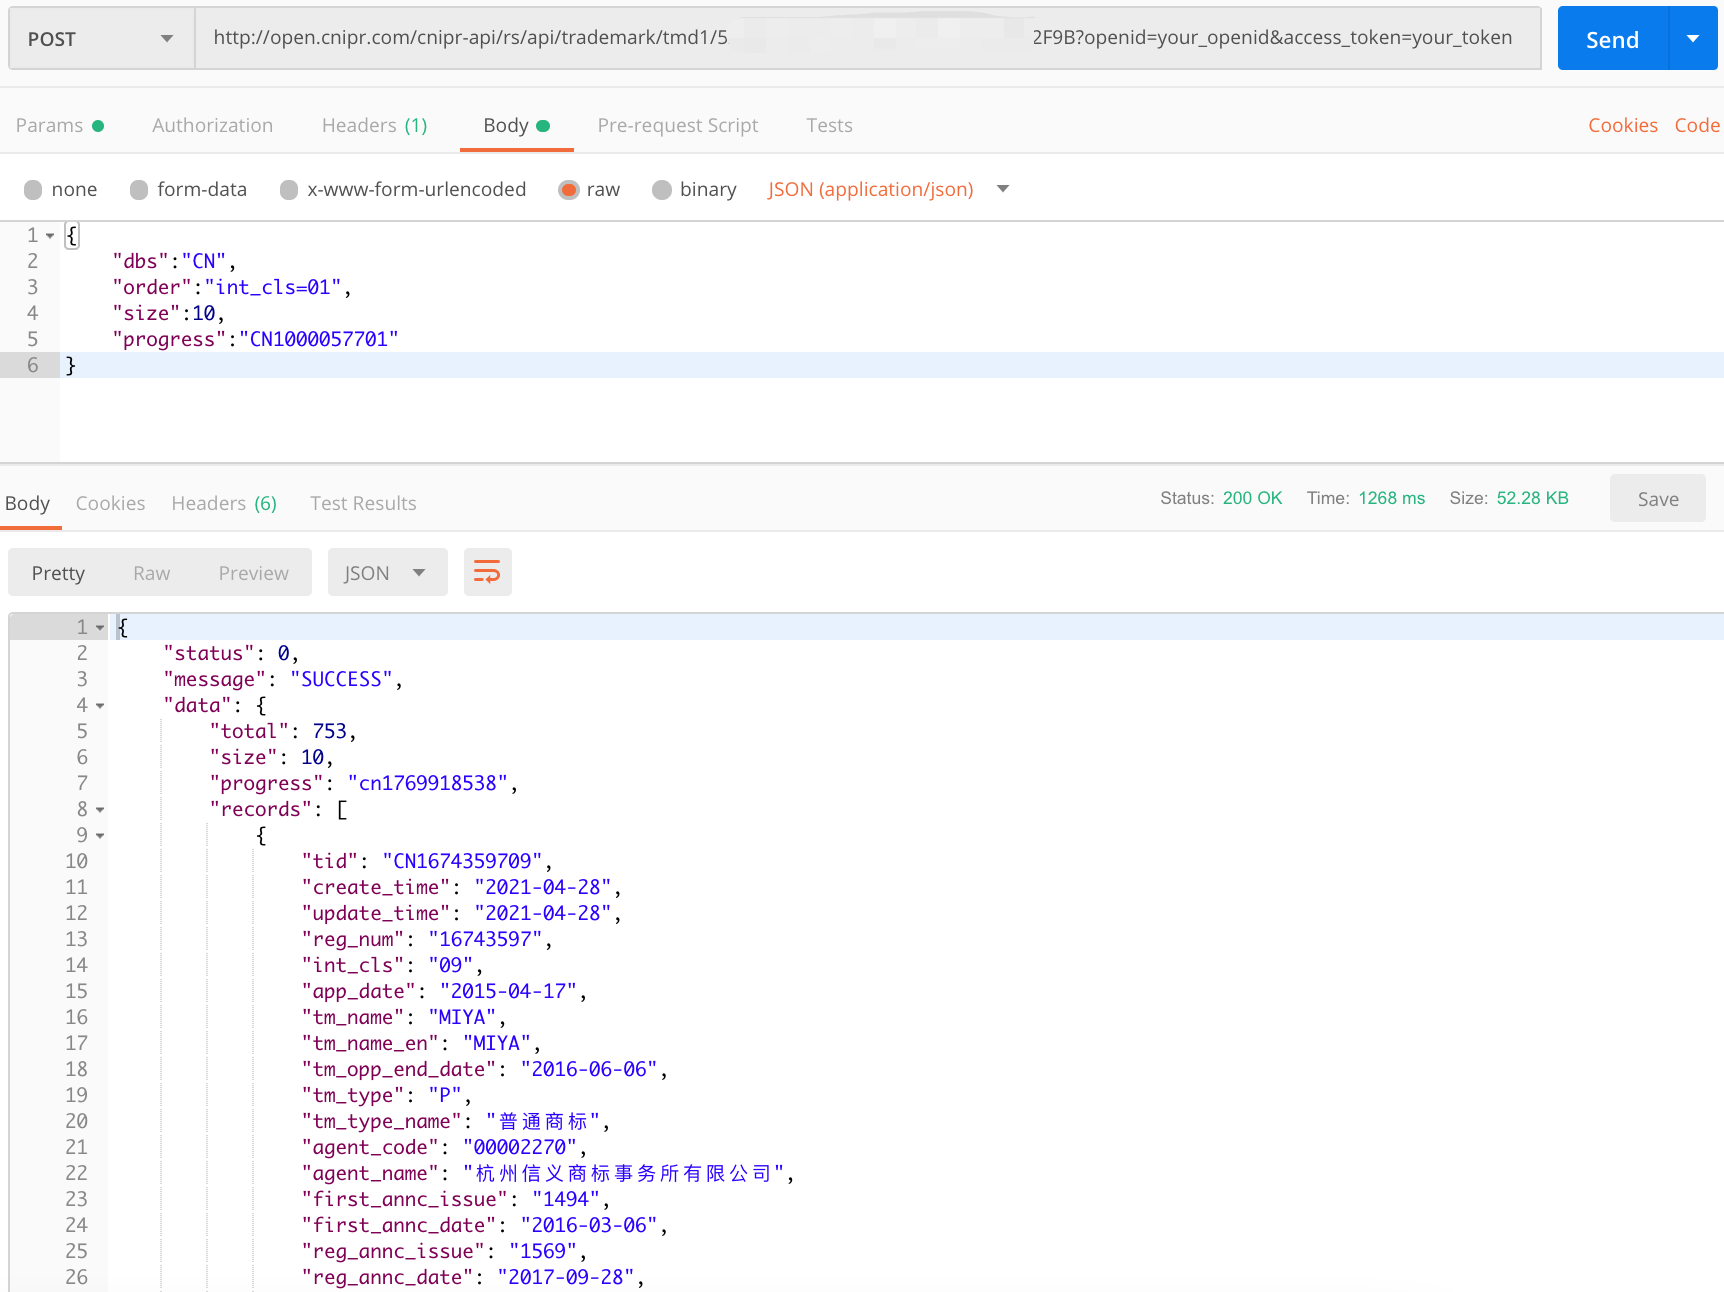Click the Save response button
The width and height of the screenshot is (1724, 1292).
(1657, 499)
